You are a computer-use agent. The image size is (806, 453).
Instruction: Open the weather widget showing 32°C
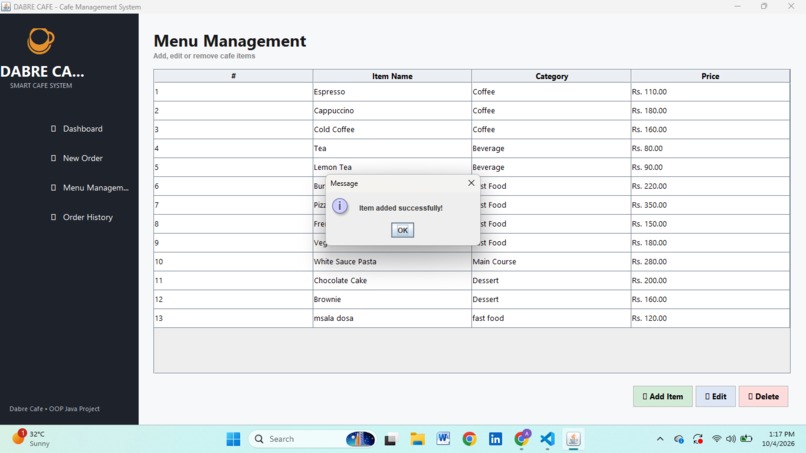pyautogui.click(x=32, y=438)
